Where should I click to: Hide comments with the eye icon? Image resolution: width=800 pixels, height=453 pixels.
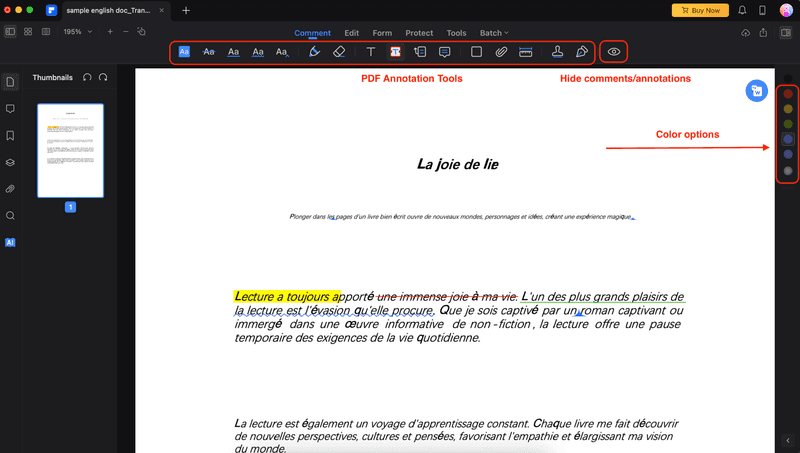click(x=614, y=51)
